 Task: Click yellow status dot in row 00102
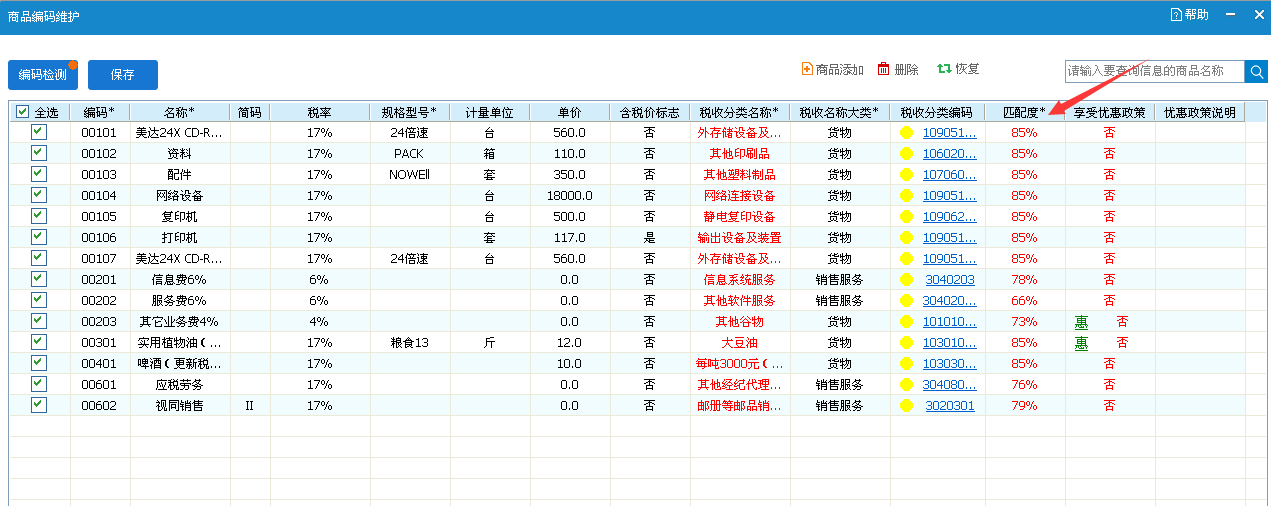907,154
